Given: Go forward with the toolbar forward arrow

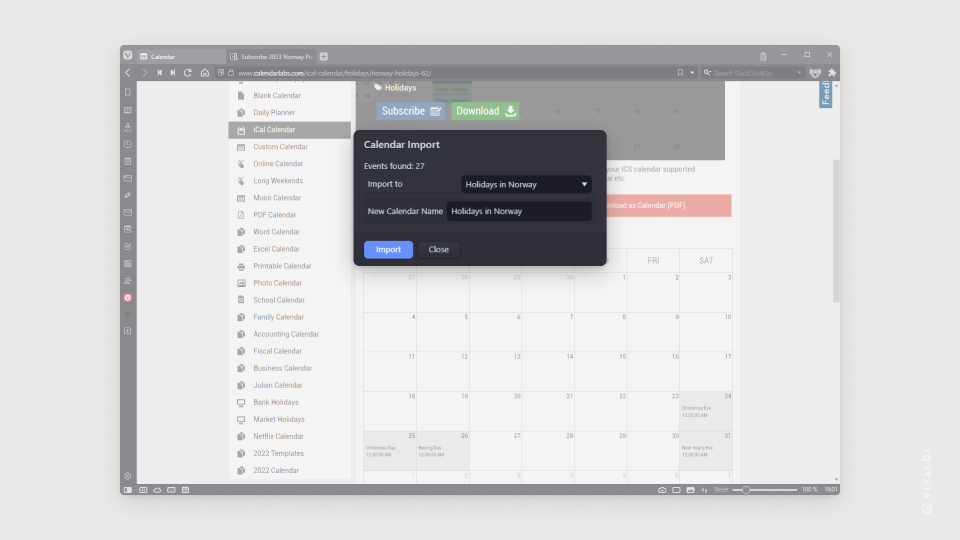Looking at the screenshot, I should [144, 73].
